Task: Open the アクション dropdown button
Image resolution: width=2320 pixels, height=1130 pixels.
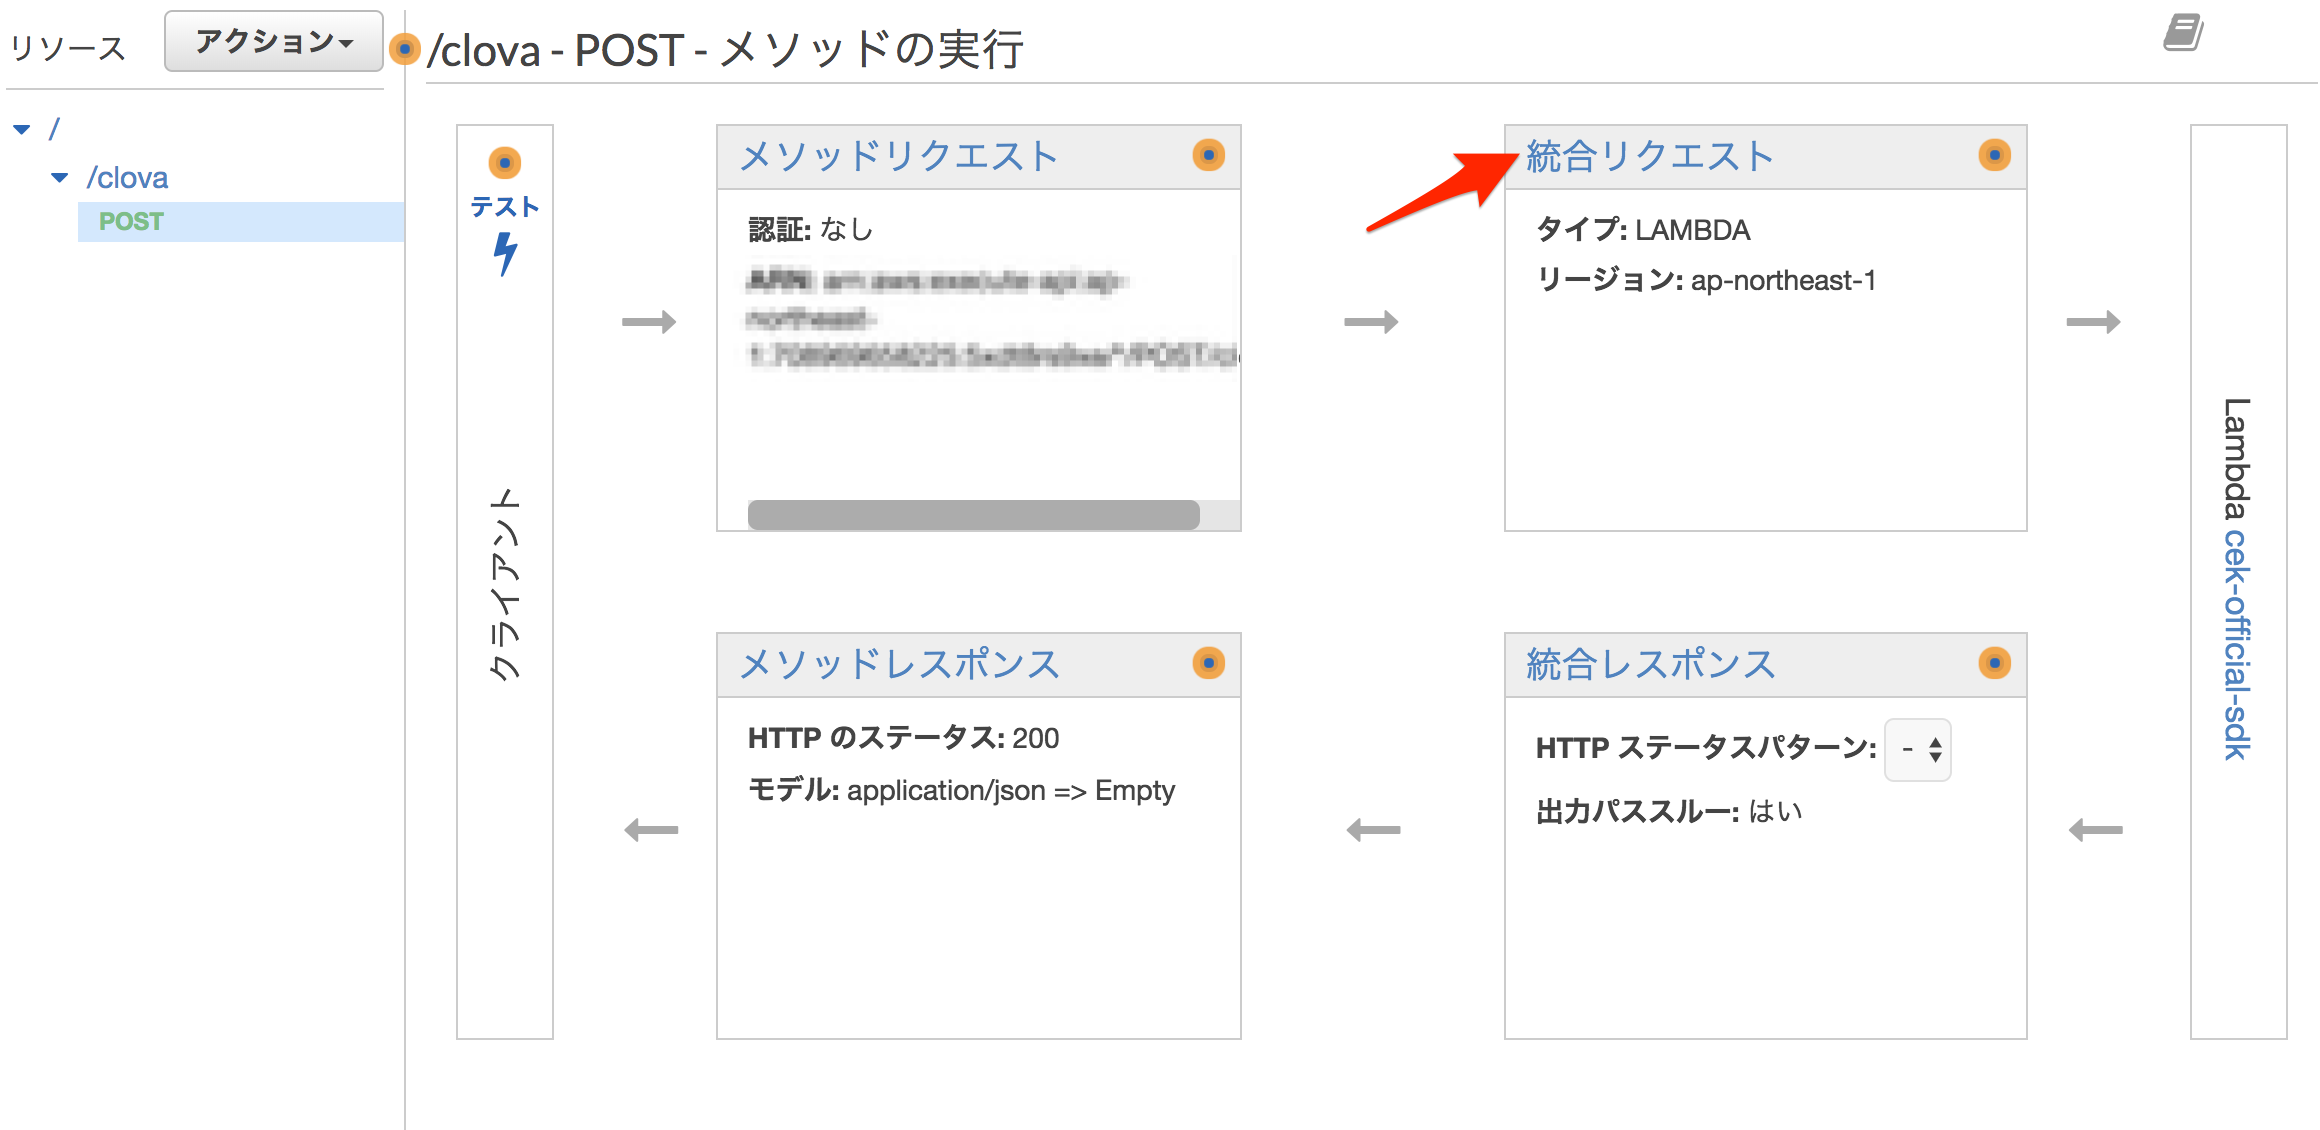Action: point(274,41)
